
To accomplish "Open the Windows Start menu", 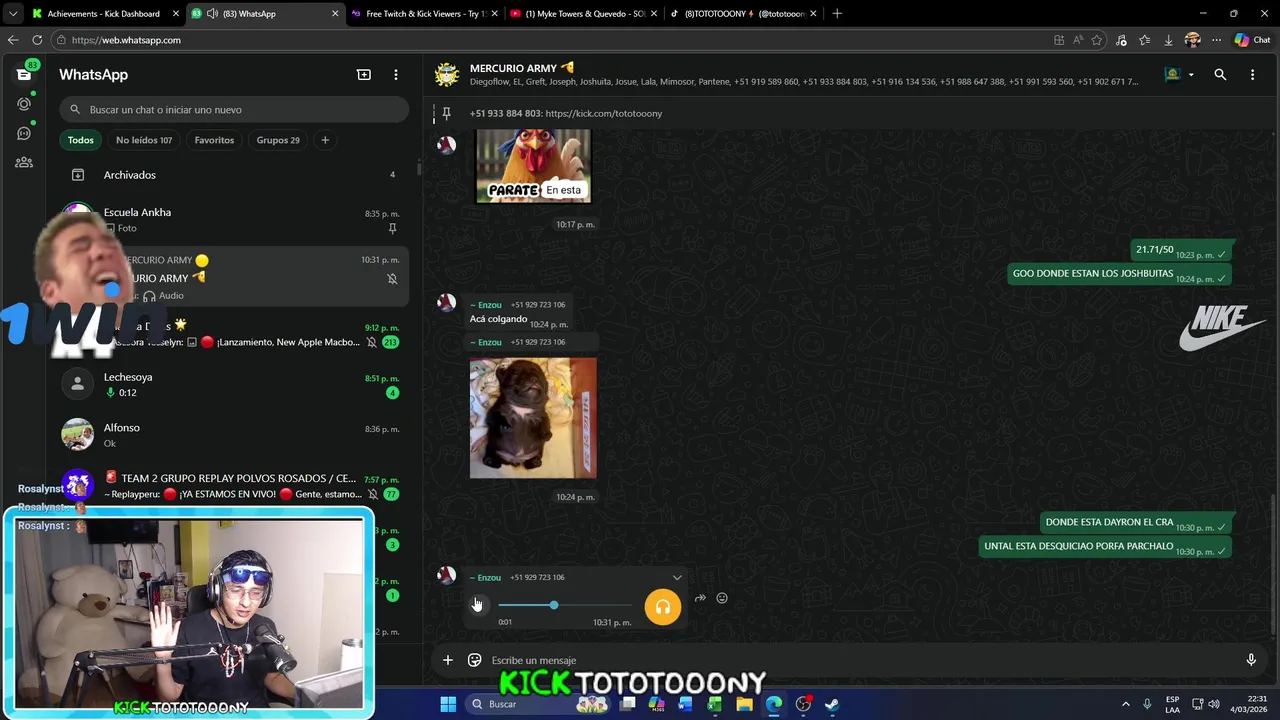I will click(x=448, y=704).
